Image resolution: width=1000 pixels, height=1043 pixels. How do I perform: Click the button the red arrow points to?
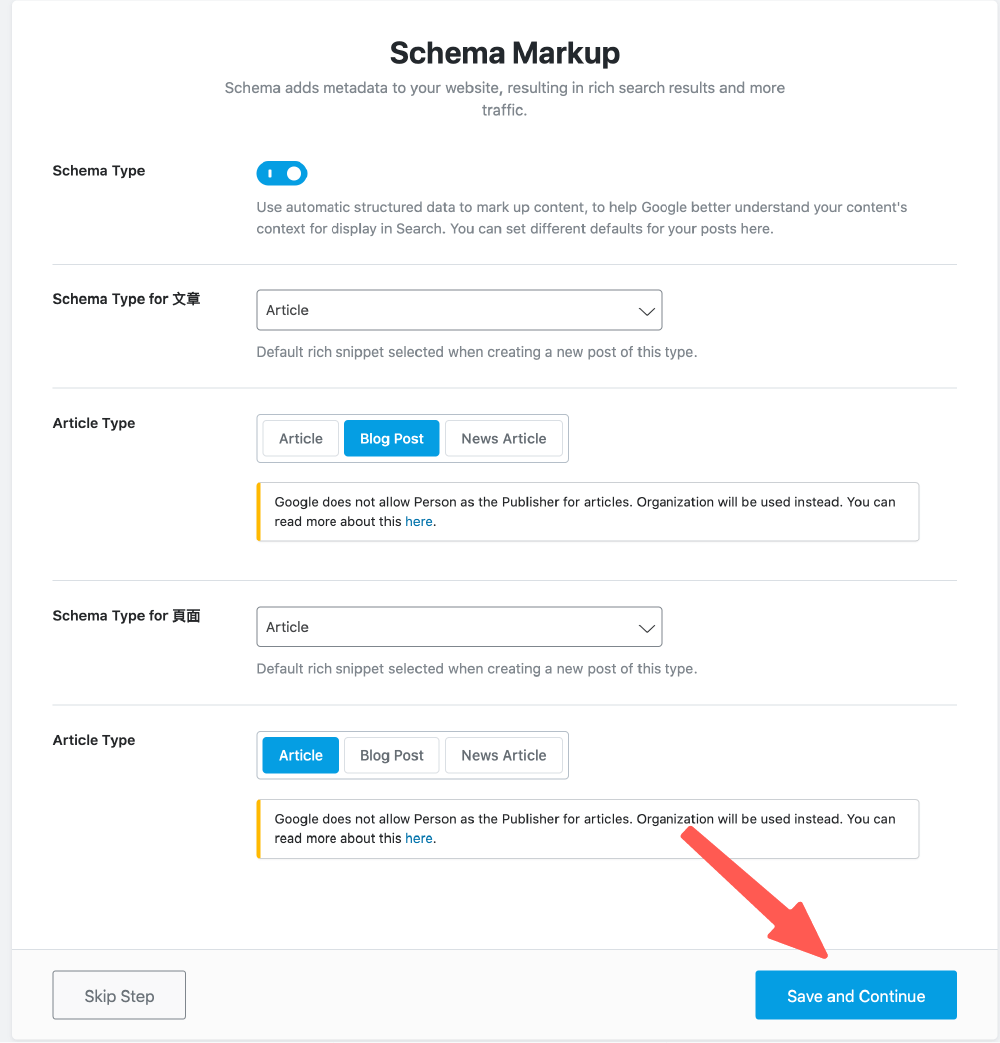point(855,995)
